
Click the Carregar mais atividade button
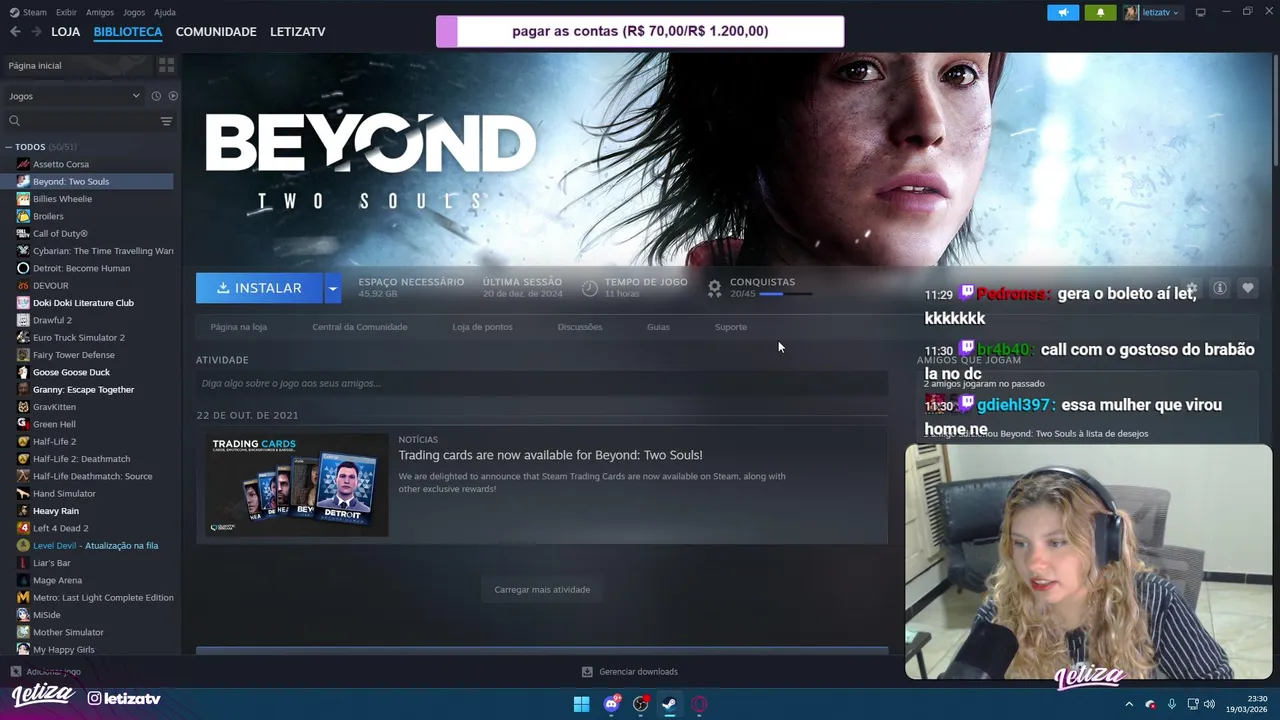[x=542, y=589]
